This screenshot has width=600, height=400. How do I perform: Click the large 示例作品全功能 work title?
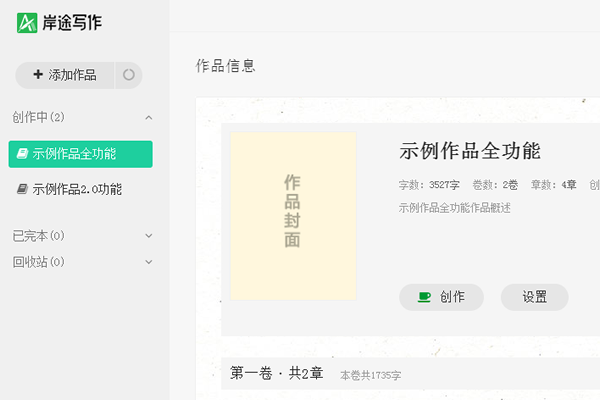coord(469,152)
